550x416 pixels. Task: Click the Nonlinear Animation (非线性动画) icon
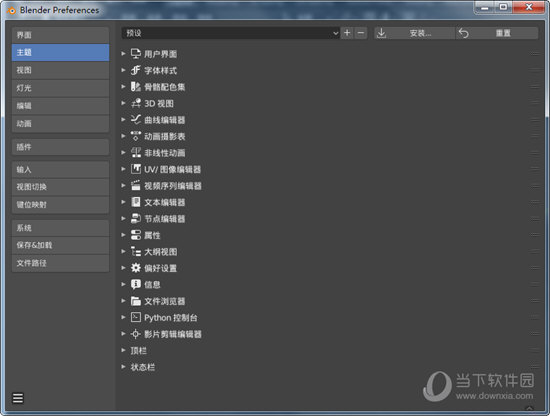tap(135, 153)
